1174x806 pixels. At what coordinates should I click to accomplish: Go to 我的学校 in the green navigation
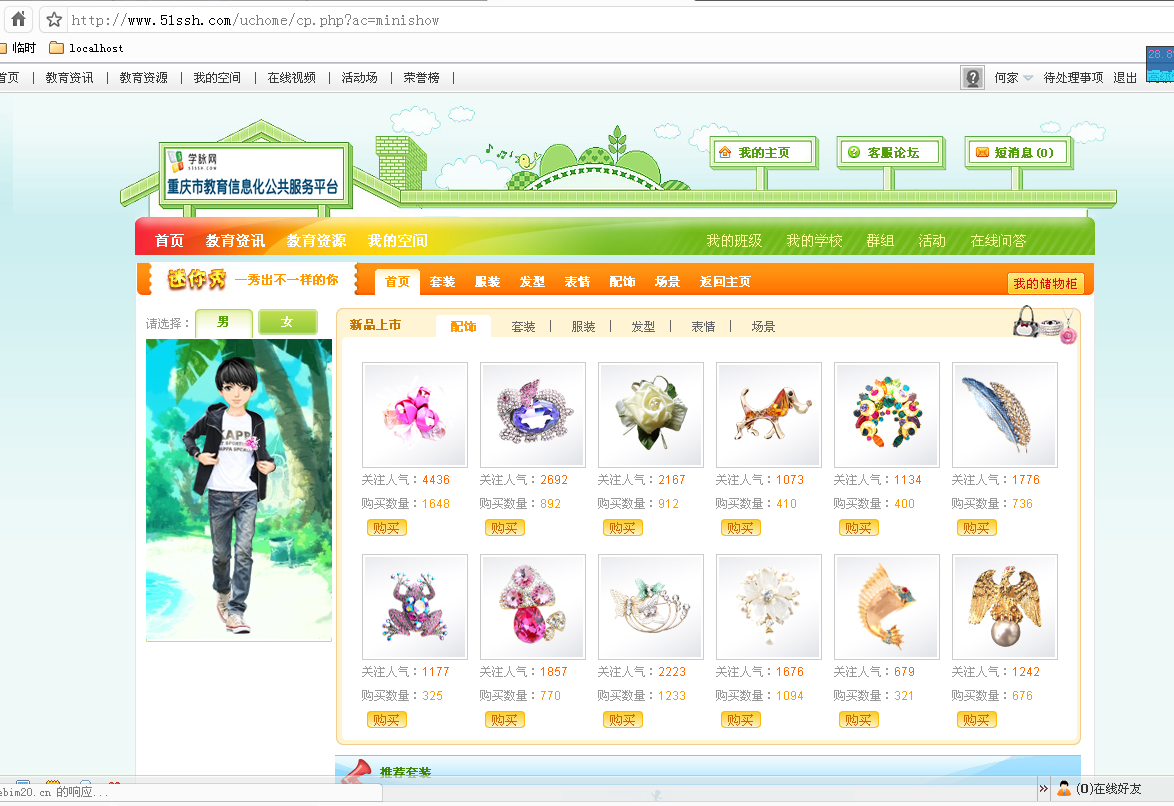coord(814,240)
